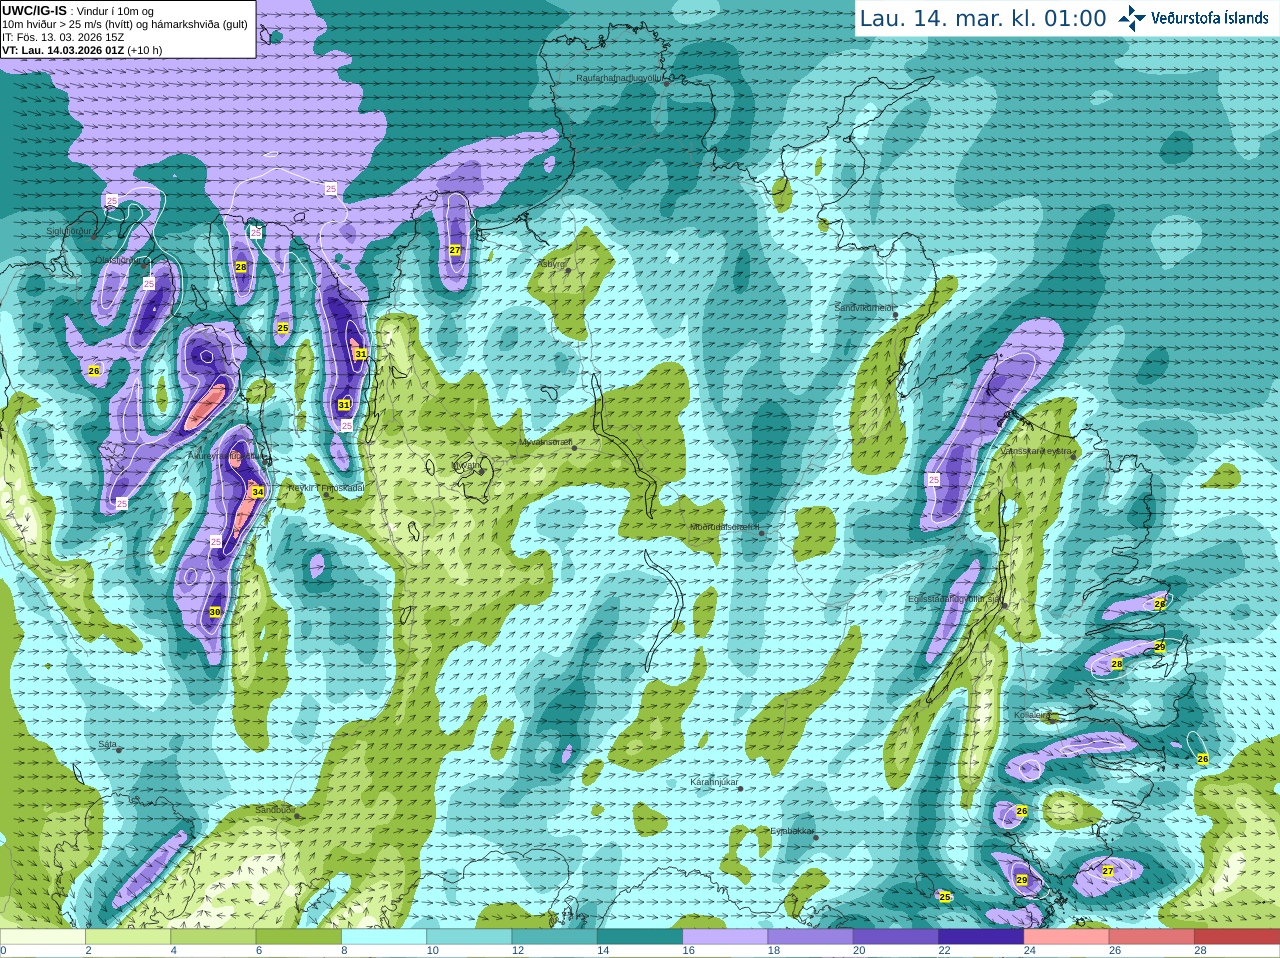Click the Veðurstofa Íslands name text
1280x958 pixels.
click(1210, 18)
